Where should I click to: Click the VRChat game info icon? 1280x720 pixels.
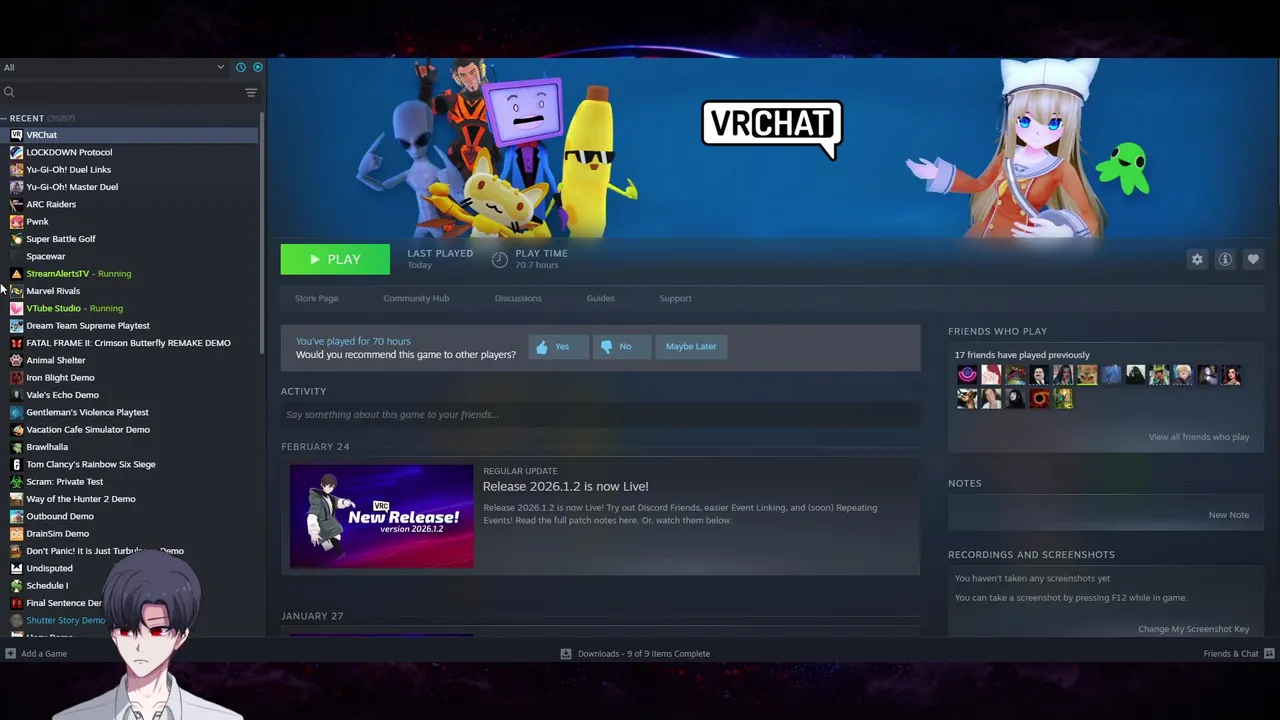click(1225, 259)
